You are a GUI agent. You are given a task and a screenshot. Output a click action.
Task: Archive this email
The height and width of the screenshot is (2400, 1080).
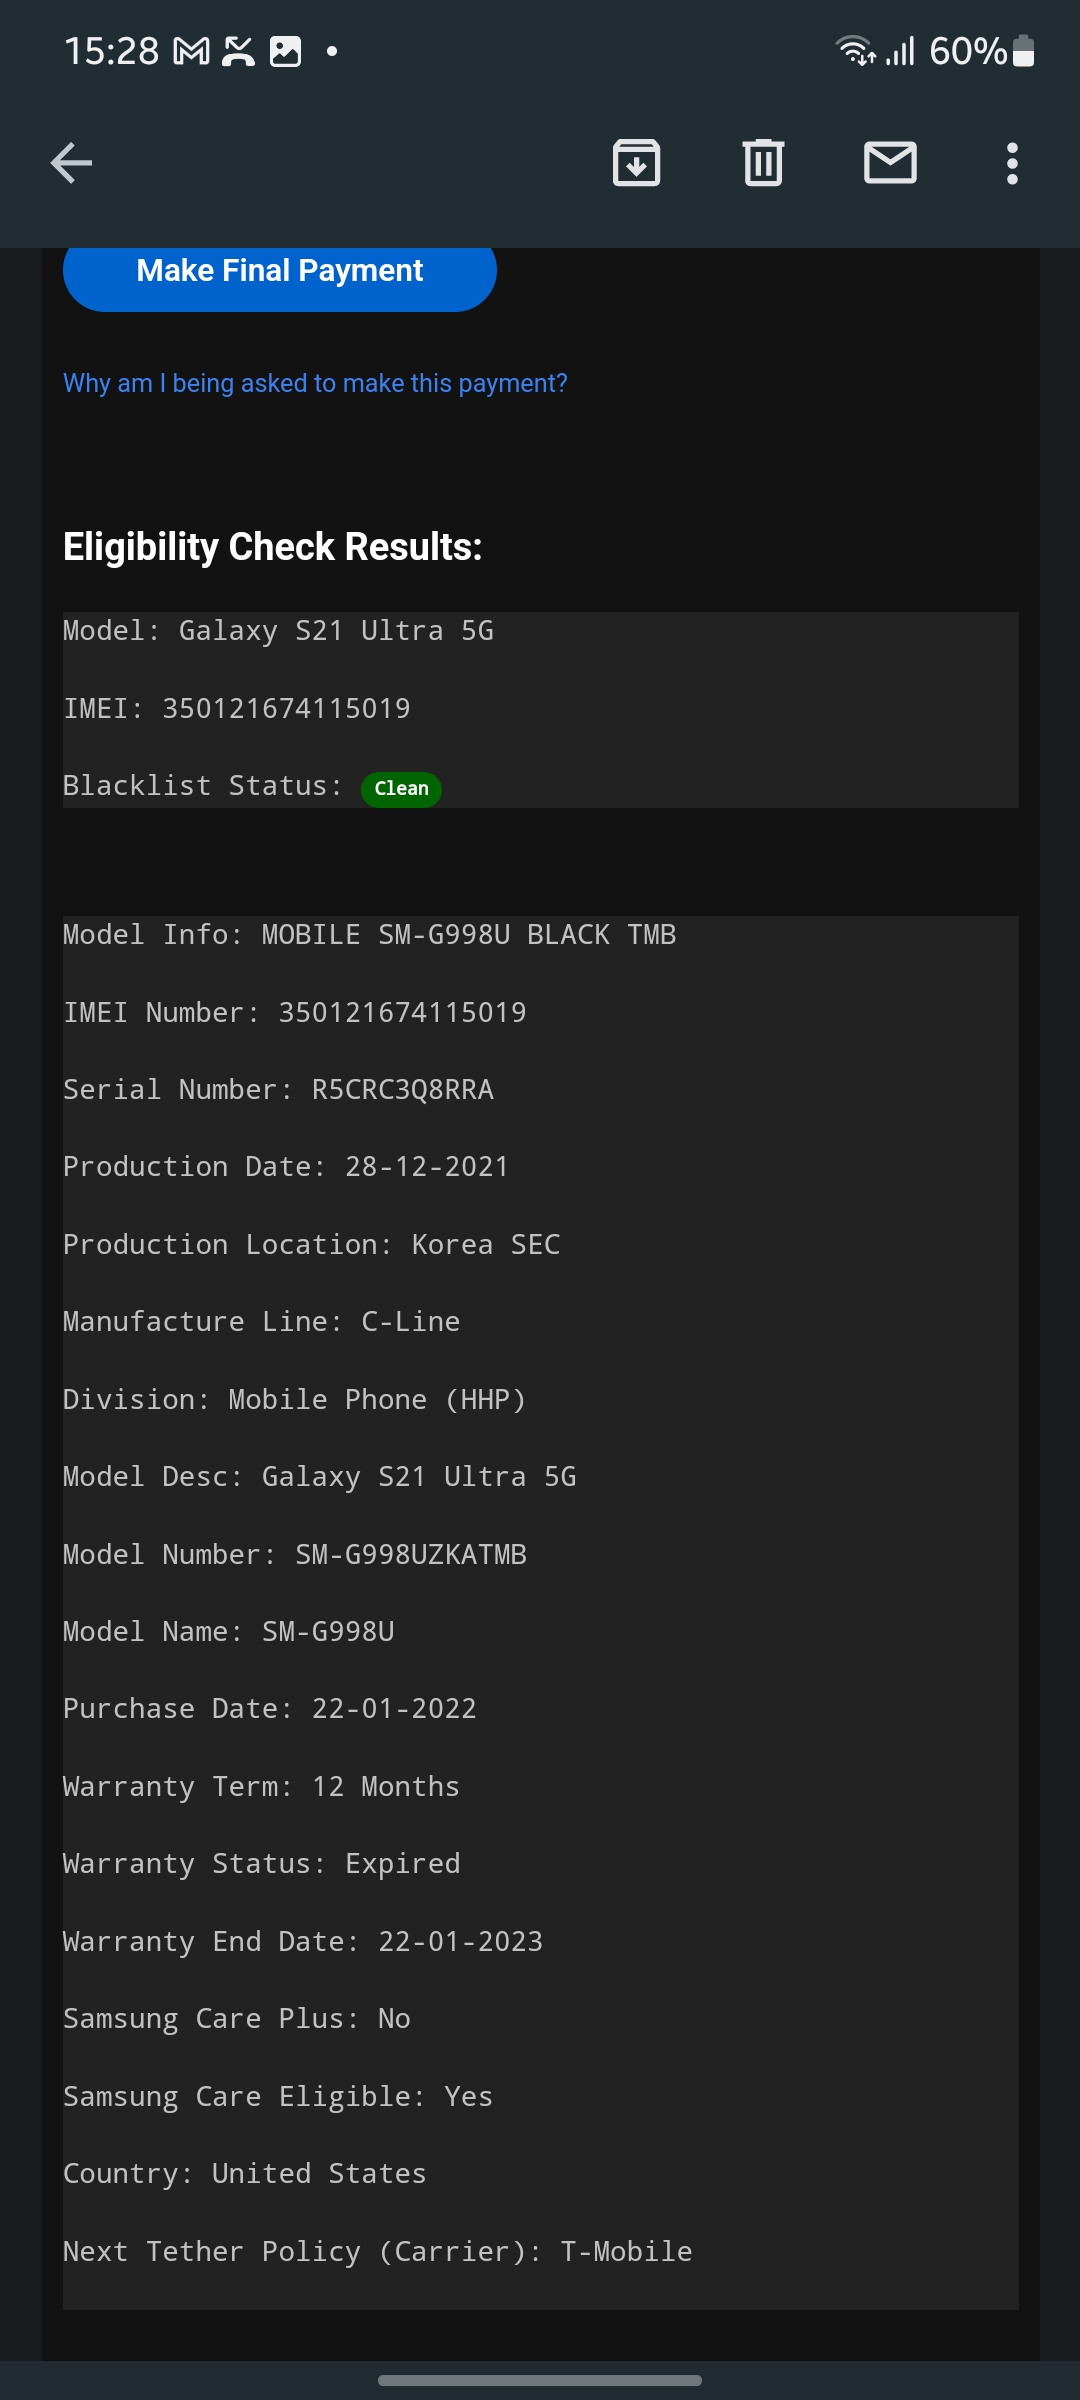(x=636, y=163)
